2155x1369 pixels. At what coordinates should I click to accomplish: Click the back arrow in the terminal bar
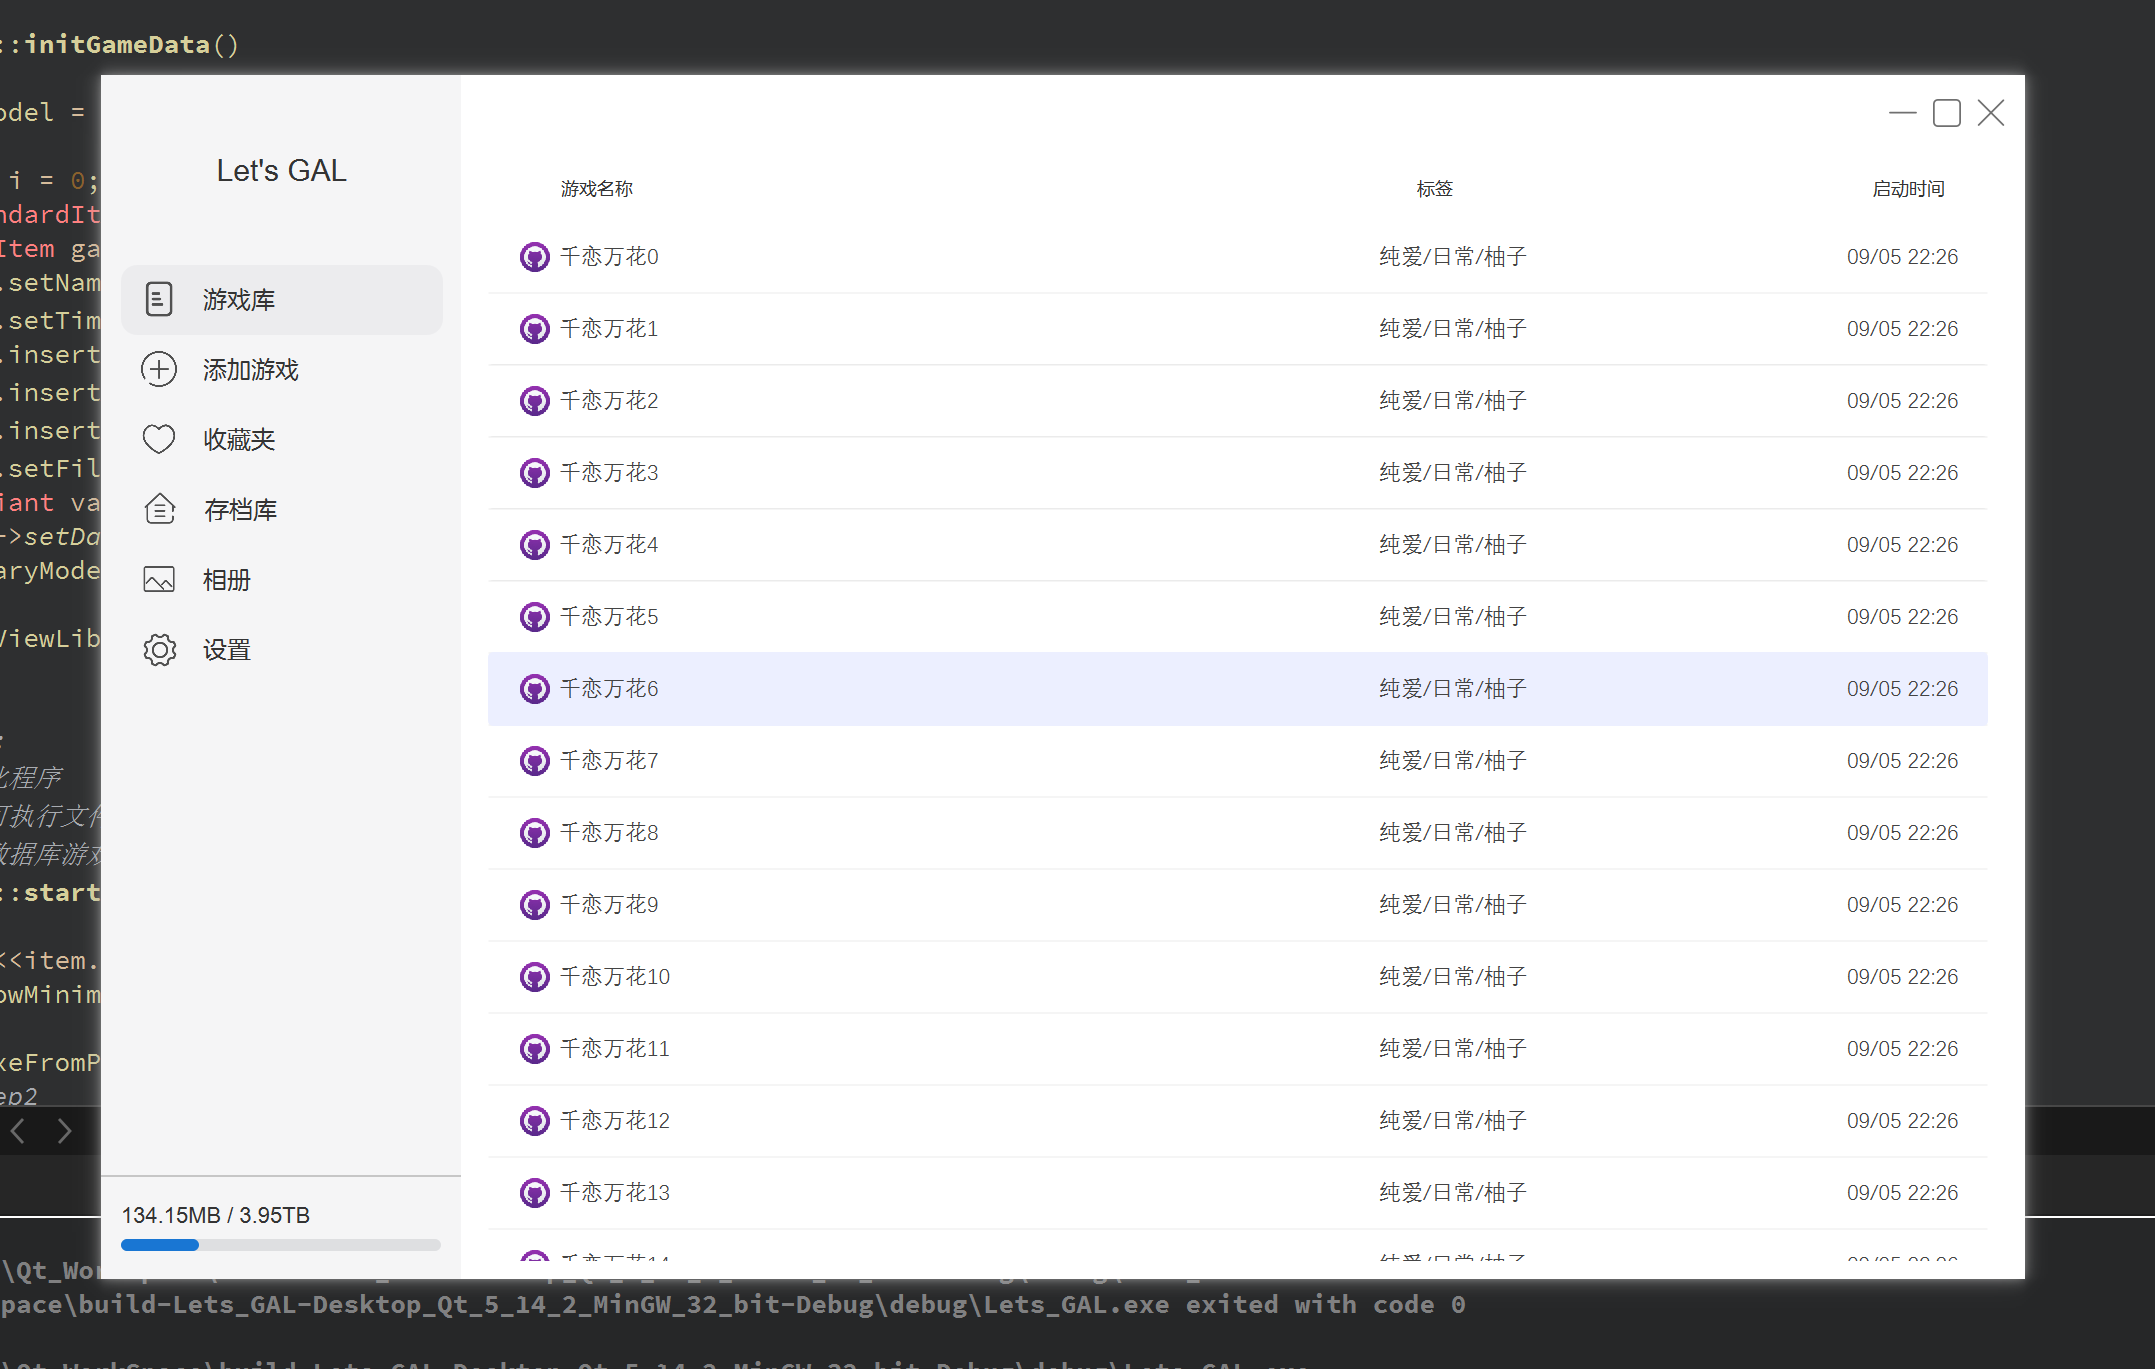(16, 1131)
